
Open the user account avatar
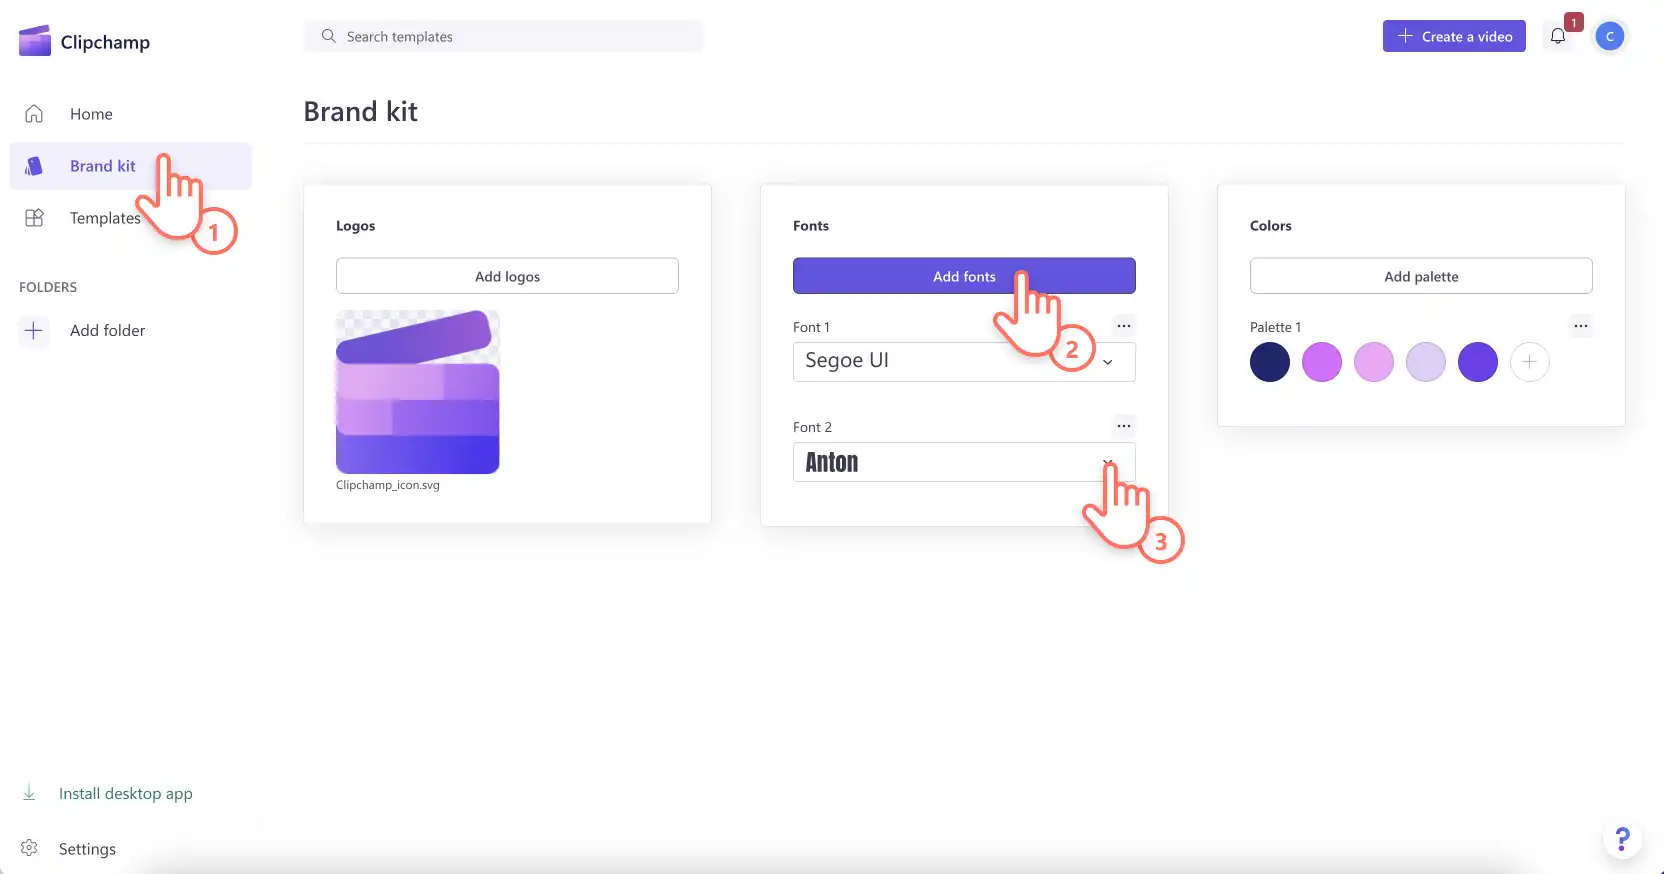click(1609, 36)
